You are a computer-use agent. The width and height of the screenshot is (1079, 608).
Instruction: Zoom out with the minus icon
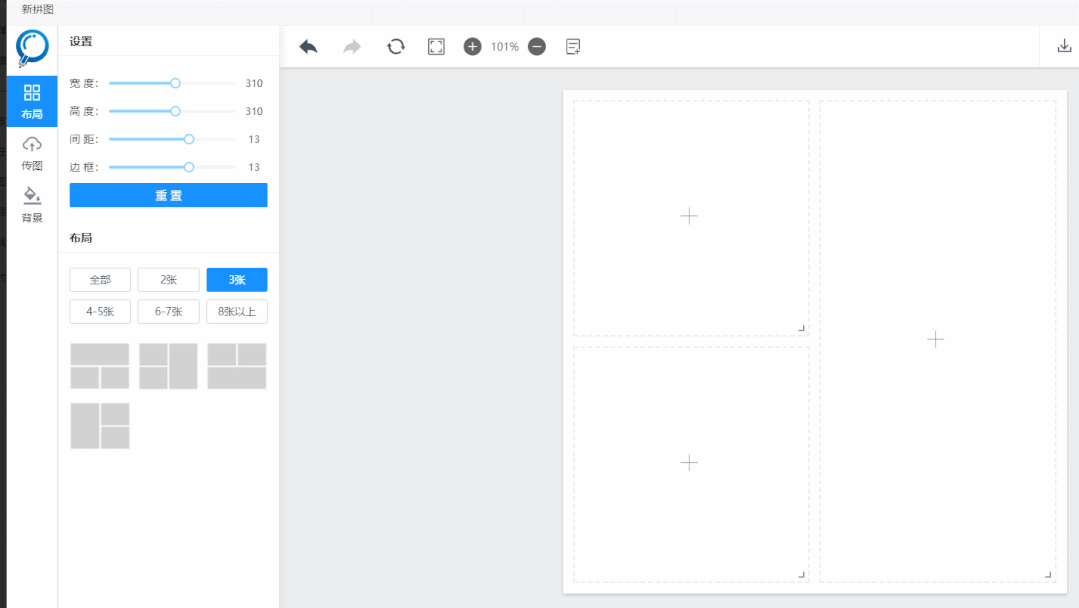pos(537,47)
